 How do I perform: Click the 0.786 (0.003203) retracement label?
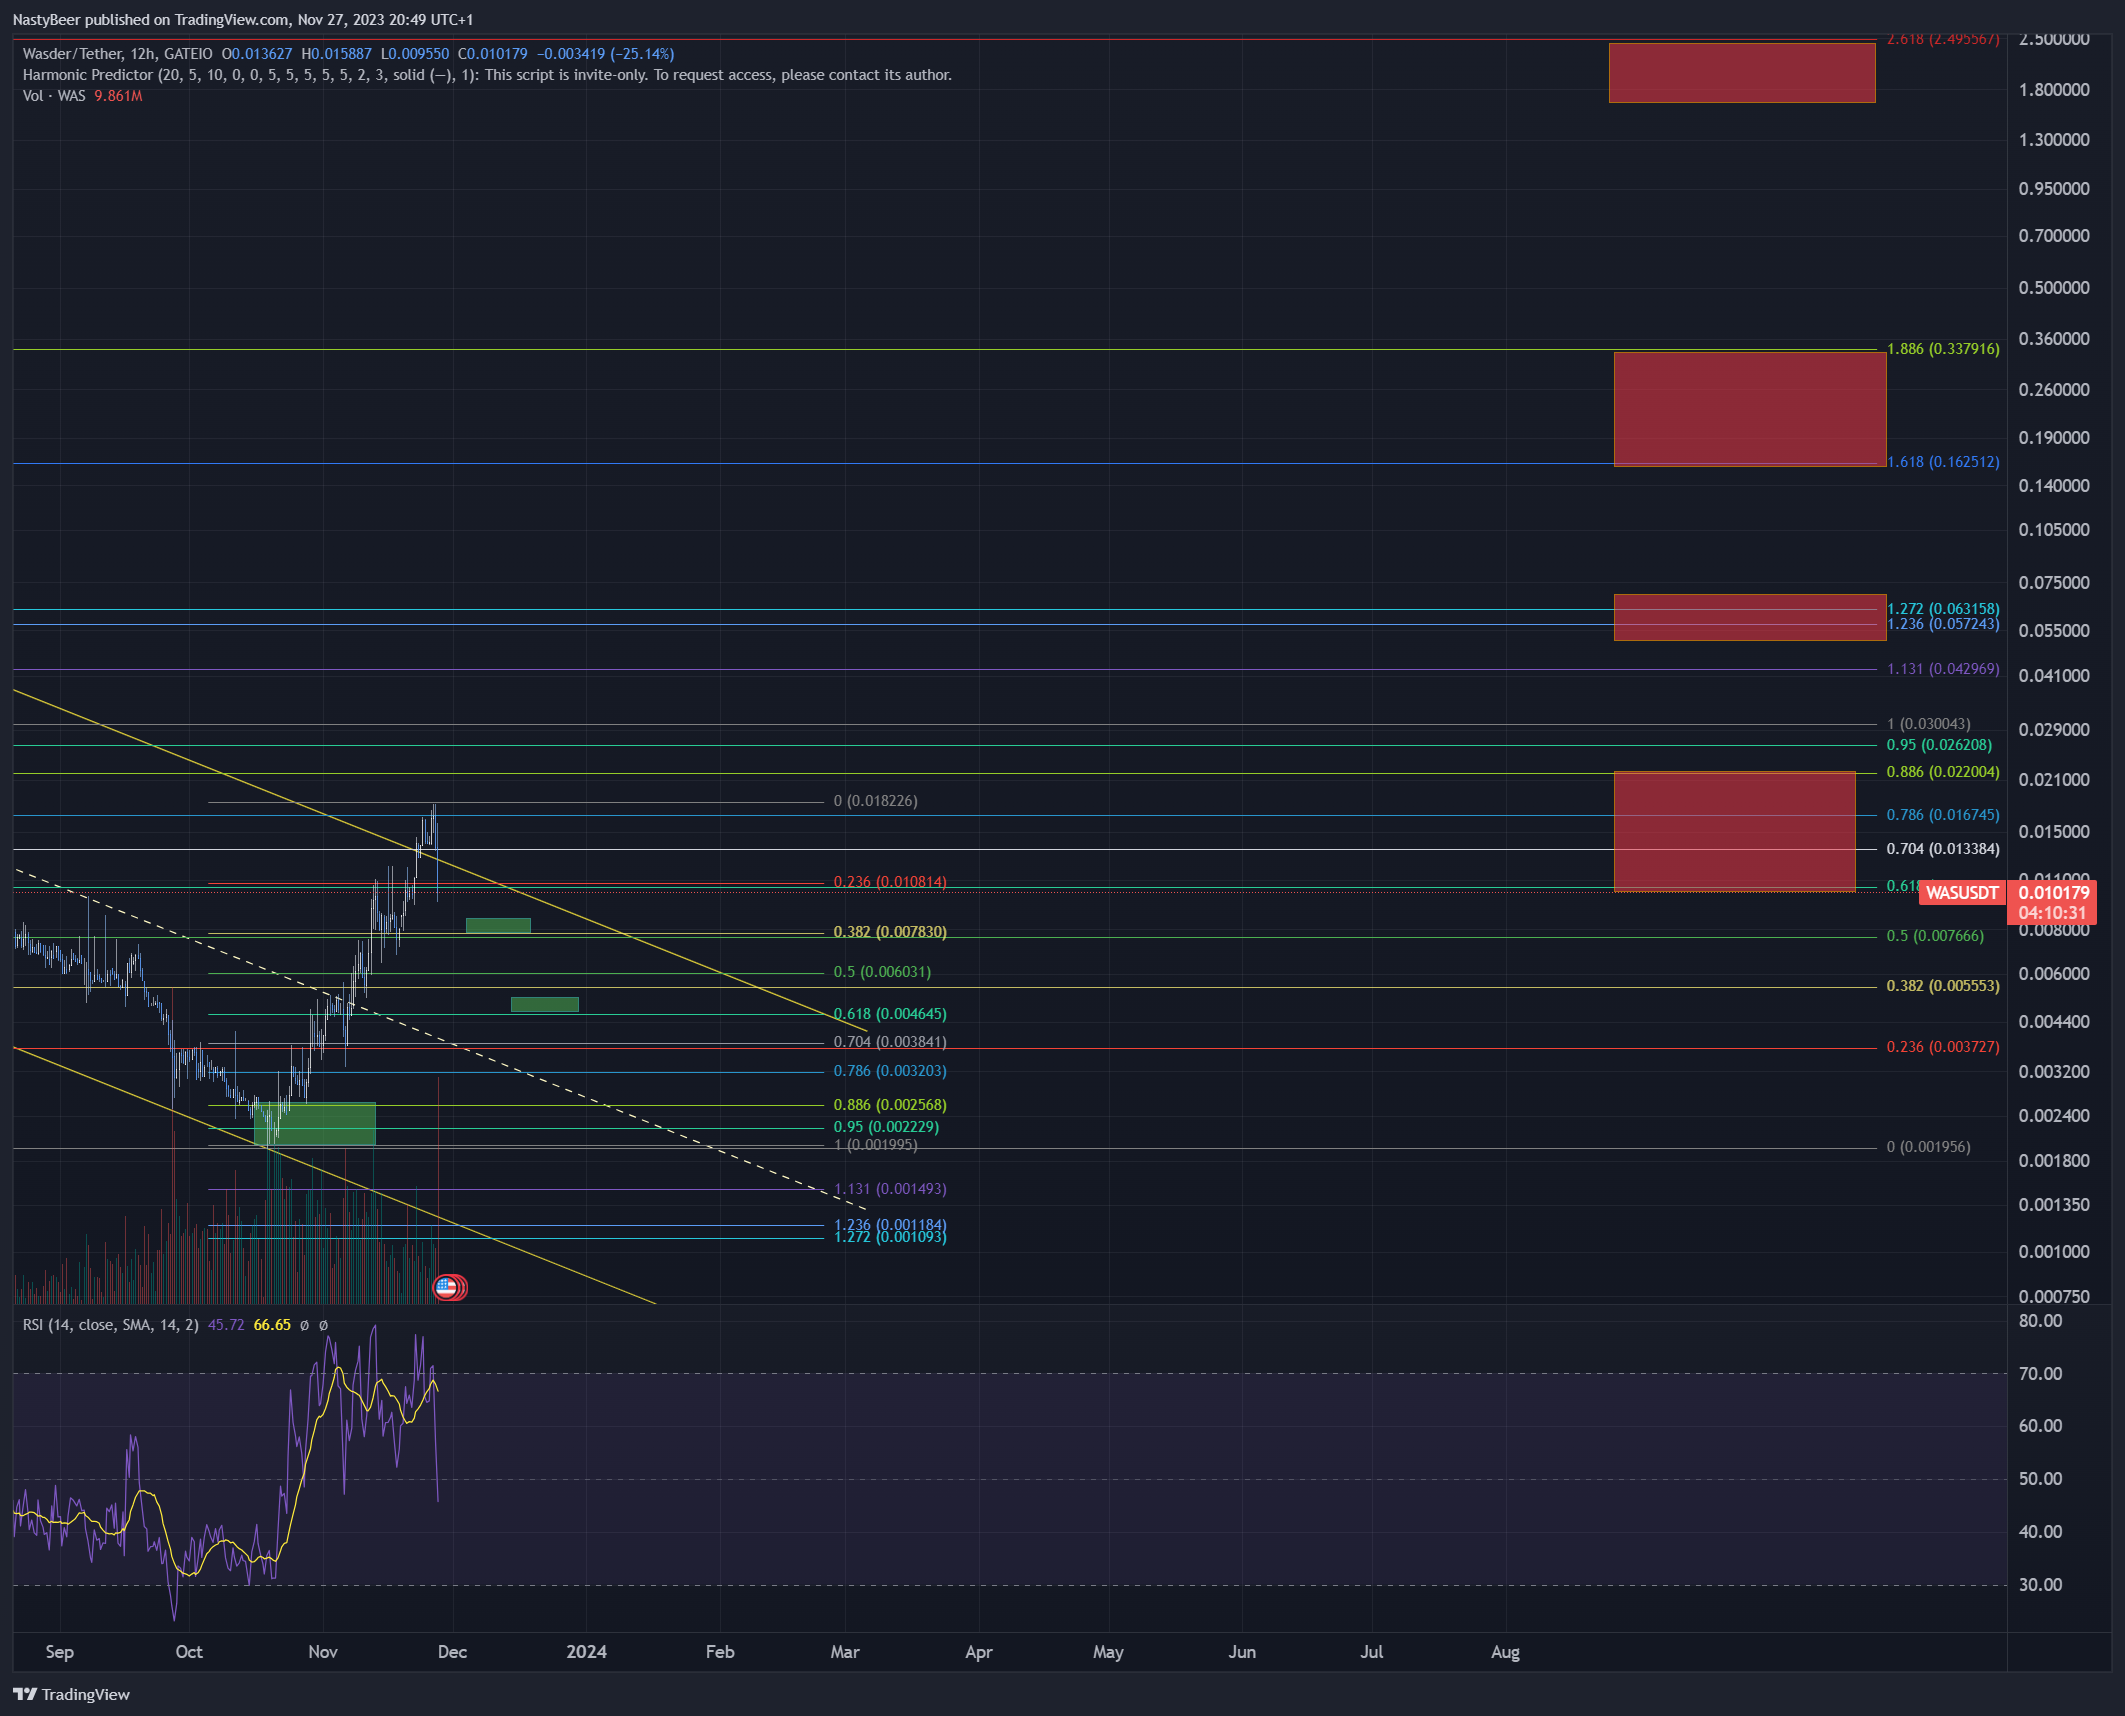tap(890, 1071)
